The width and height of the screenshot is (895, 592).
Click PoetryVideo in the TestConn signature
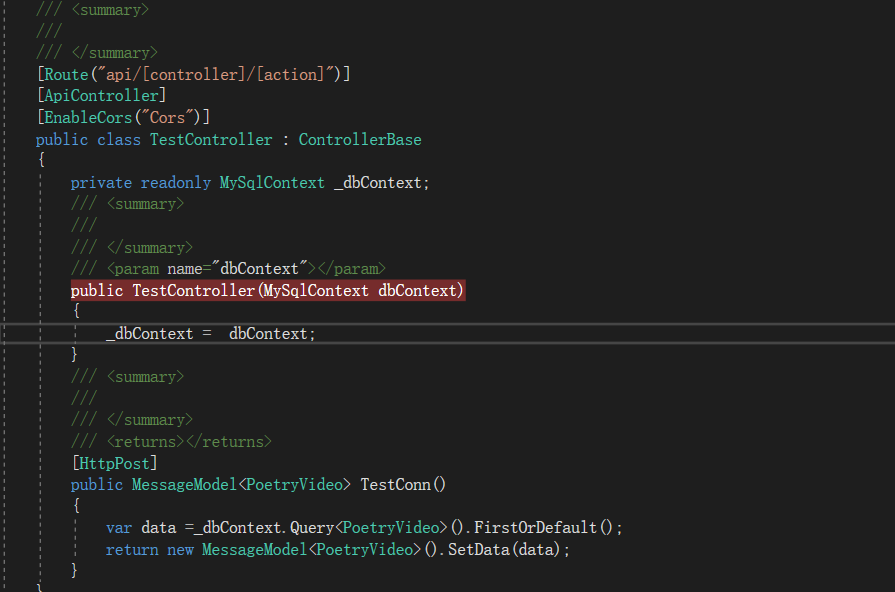[x=295, y=485]
